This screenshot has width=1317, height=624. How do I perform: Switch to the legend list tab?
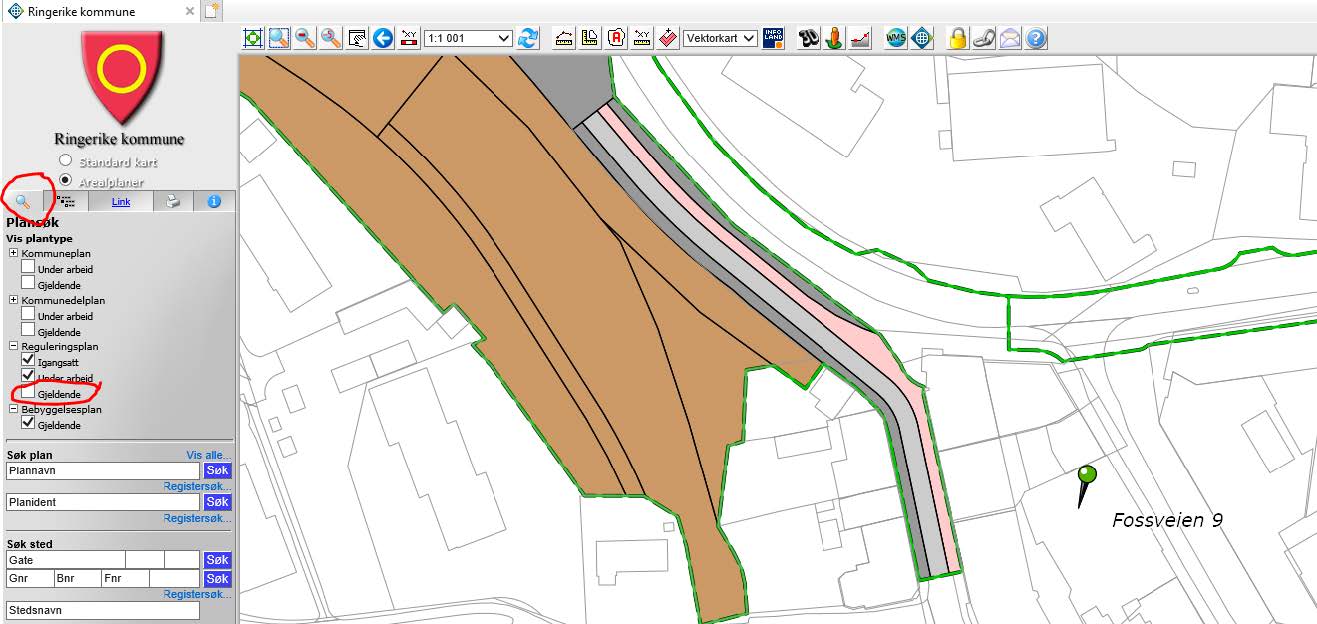66,201
